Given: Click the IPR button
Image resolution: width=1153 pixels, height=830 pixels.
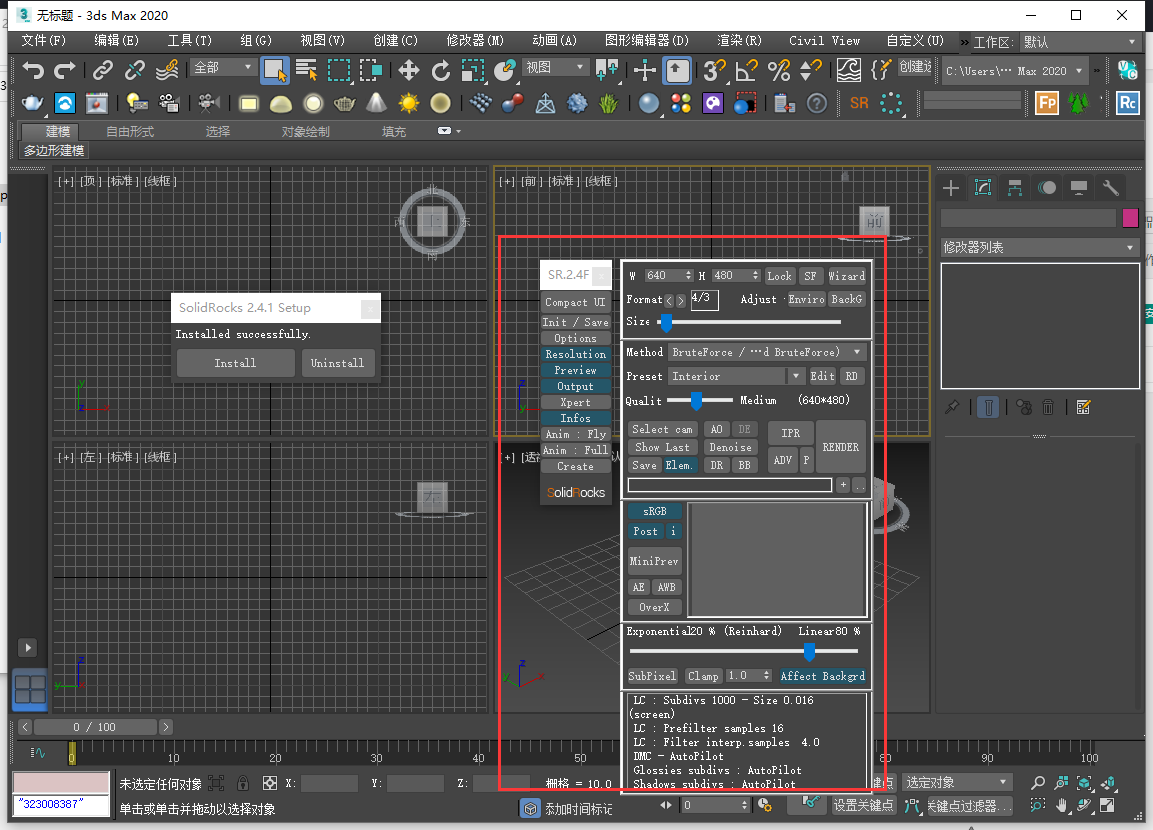Looking at the screenshot, I should 790,433.
